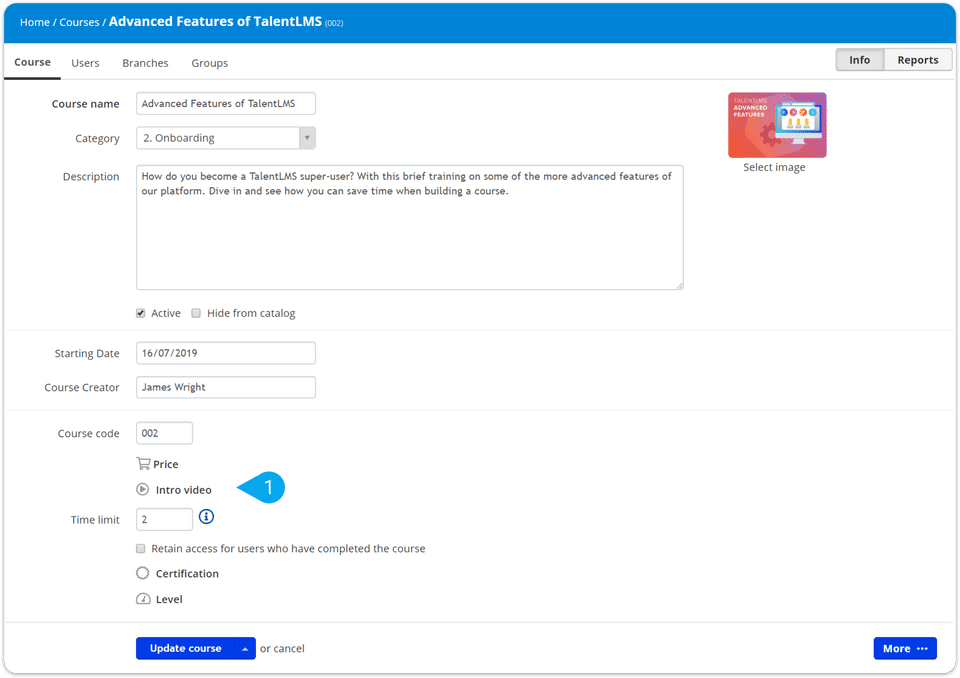Focus the Course code field
Screen dimensions: 960x678
coord(164,433)
